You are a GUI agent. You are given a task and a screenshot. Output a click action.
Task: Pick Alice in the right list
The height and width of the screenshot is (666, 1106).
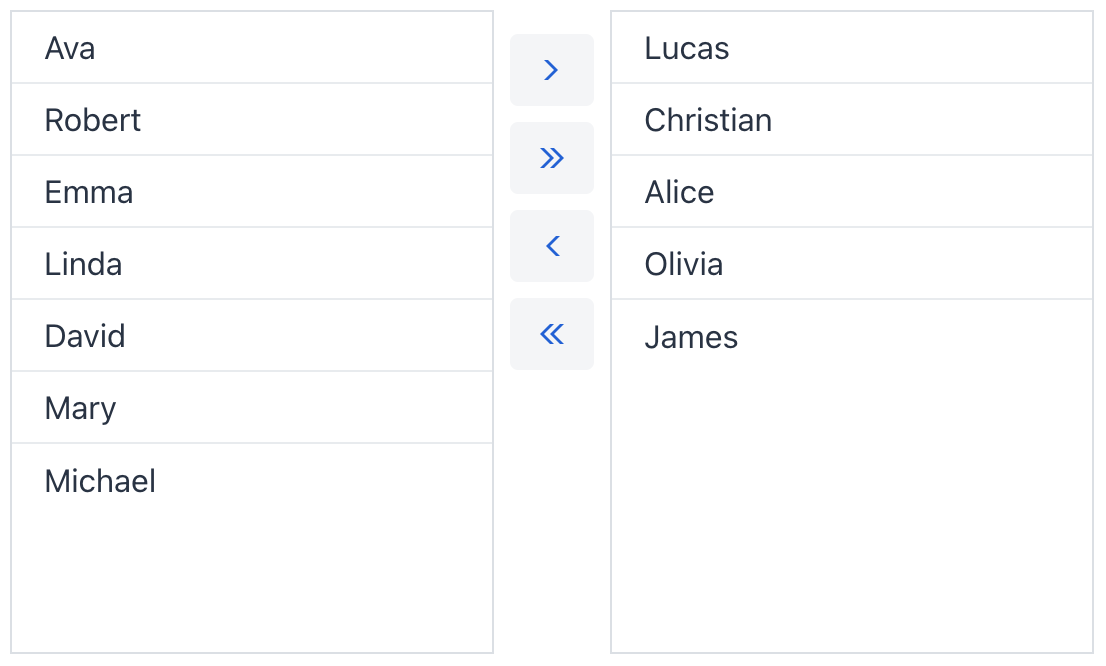click(679, 192)
